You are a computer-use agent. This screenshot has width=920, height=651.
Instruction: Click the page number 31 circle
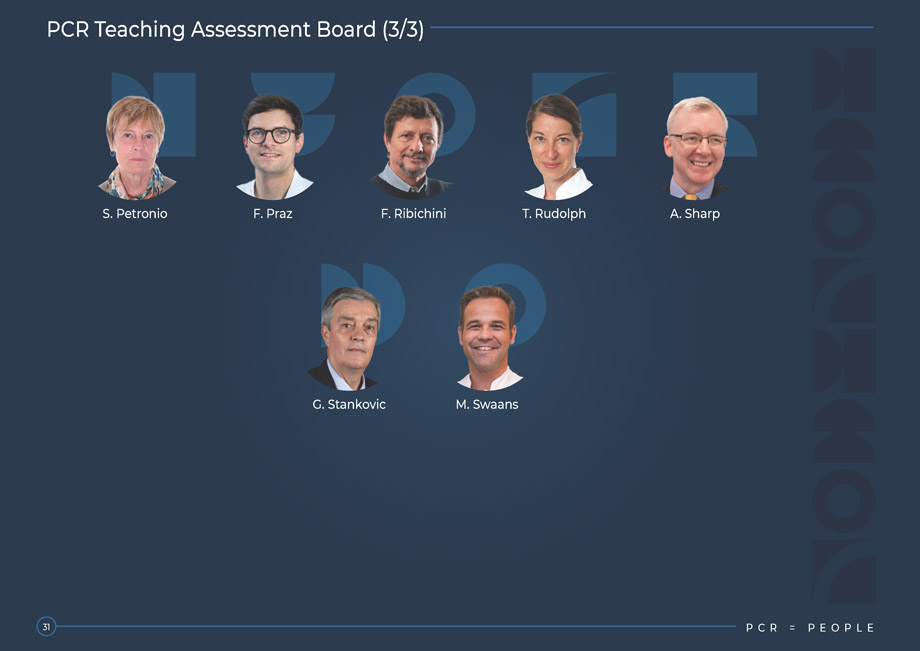coord(46,627)
